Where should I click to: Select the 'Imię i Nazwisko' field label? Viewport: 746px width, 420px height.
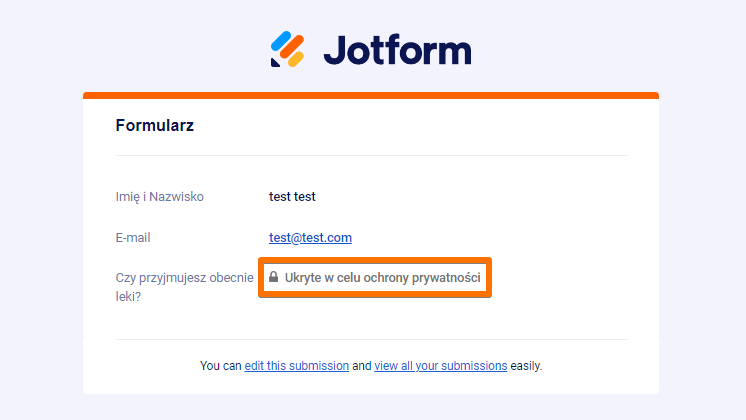tap(160, 197)
